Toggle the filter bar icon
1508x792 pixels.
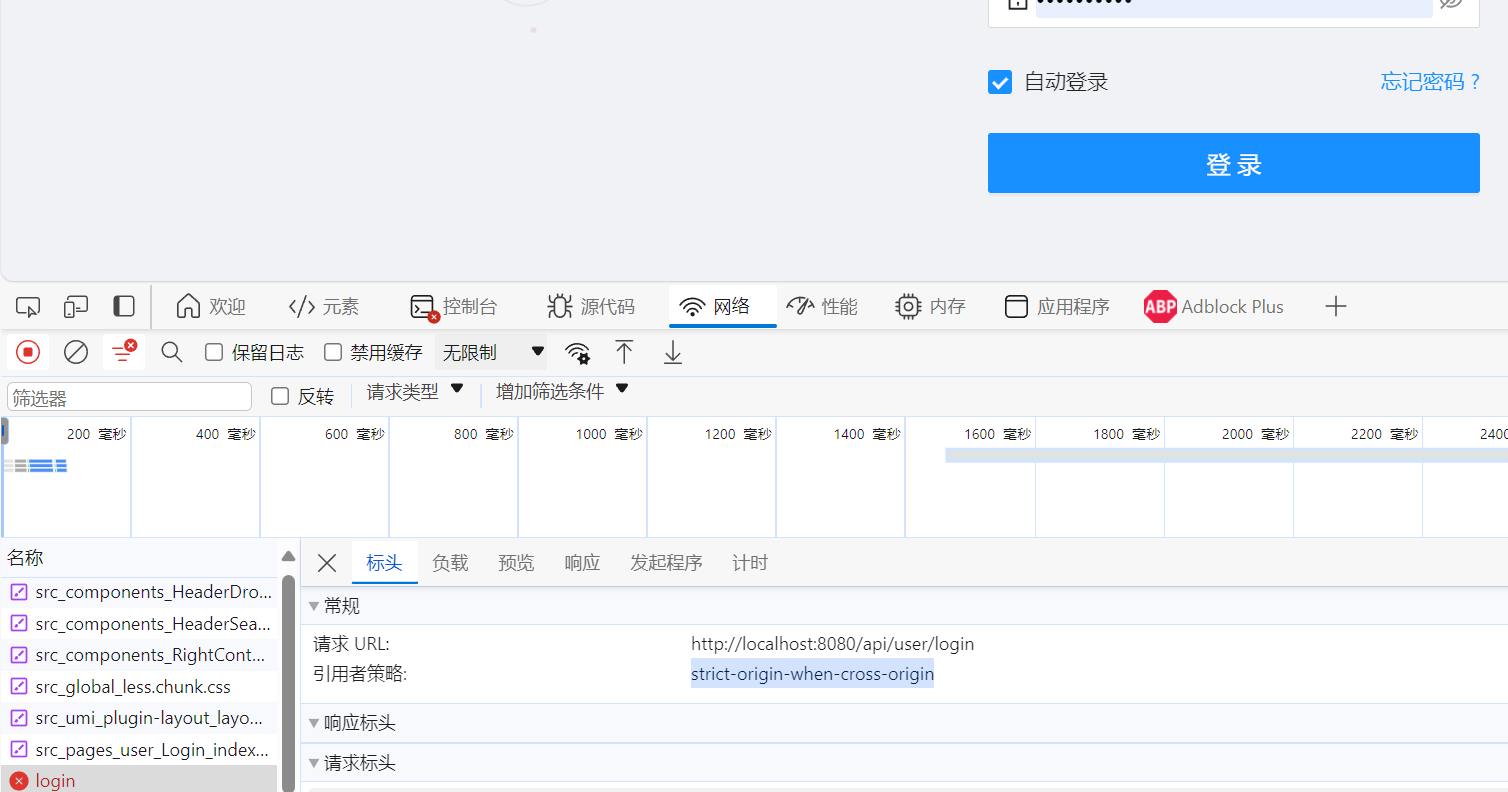[x=124, y=352]
